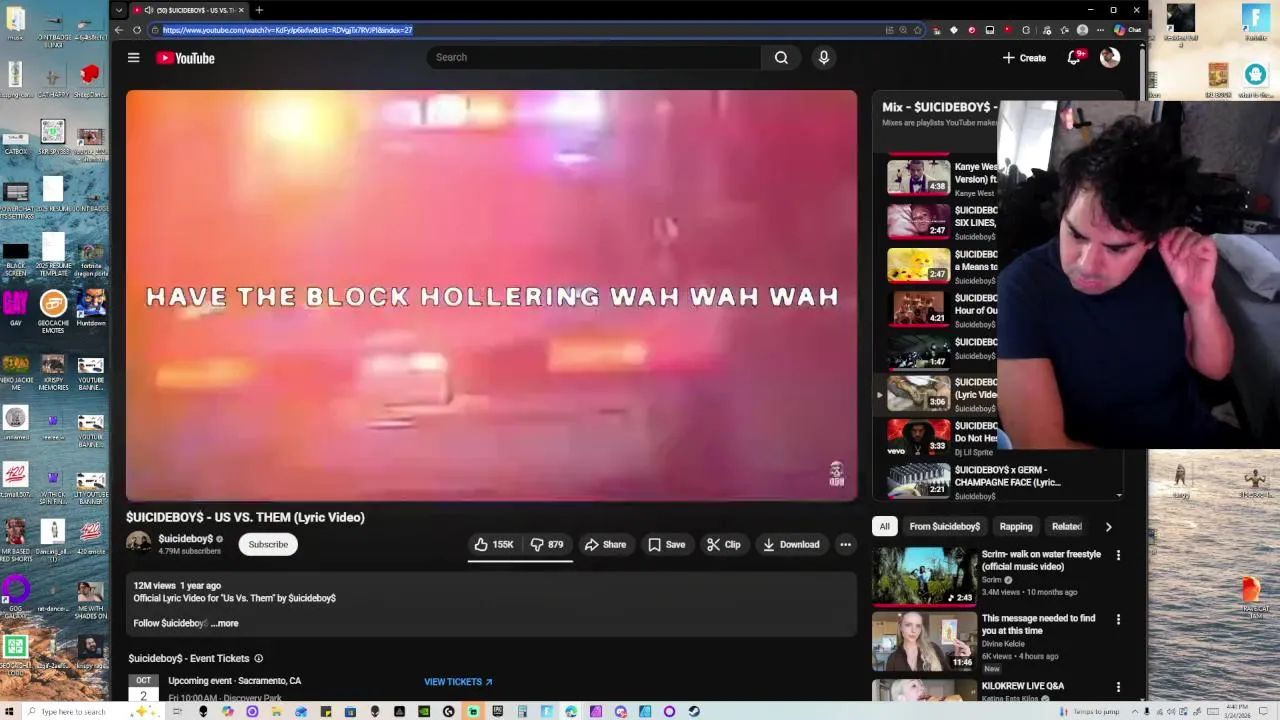This screenshot has width=1280, height=720.
Task: Expand description with ...more
Action: point(225,623)
